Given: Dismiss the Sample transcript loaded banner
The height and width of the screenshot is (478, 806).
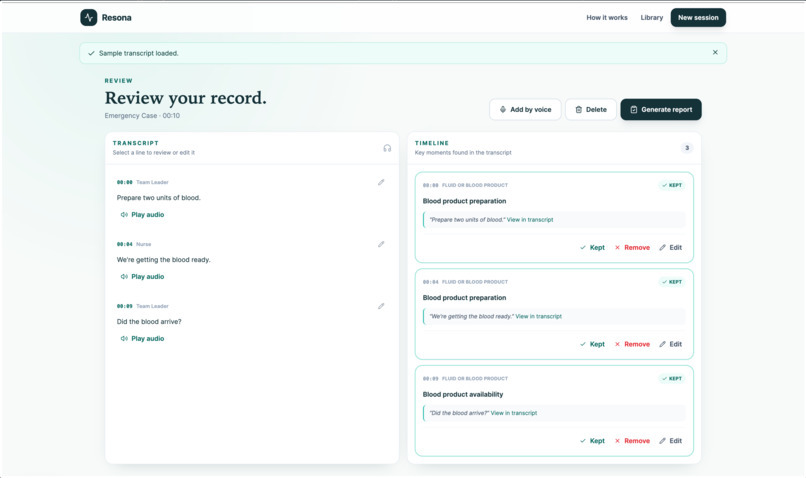Looking at the screenshot, I should point(715,52).
